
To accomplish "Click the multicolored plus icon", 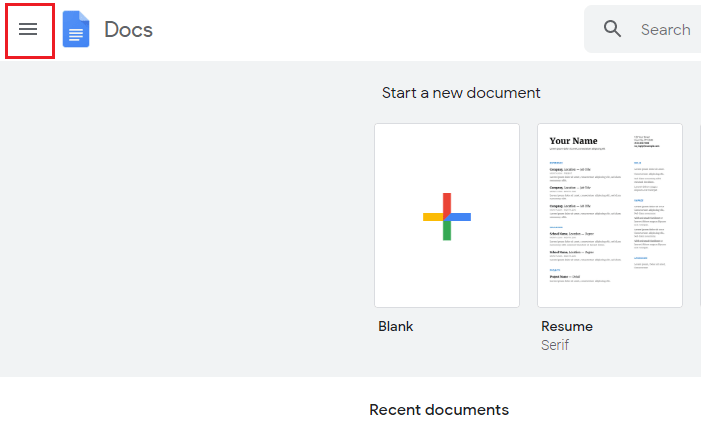I will 447,217.
